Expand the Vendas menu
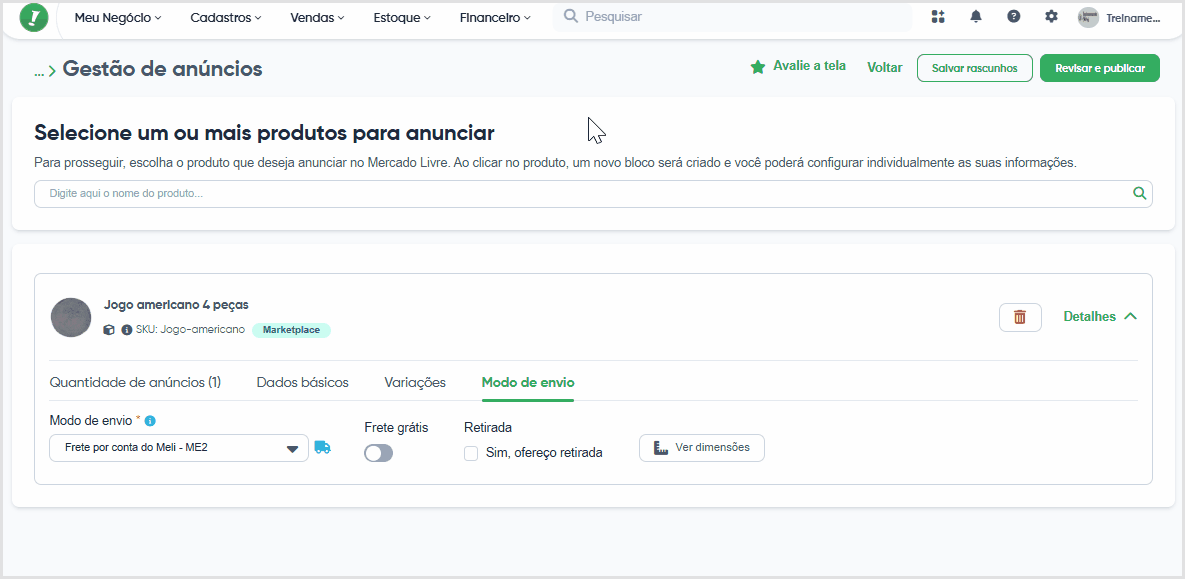 coord(317,17)
